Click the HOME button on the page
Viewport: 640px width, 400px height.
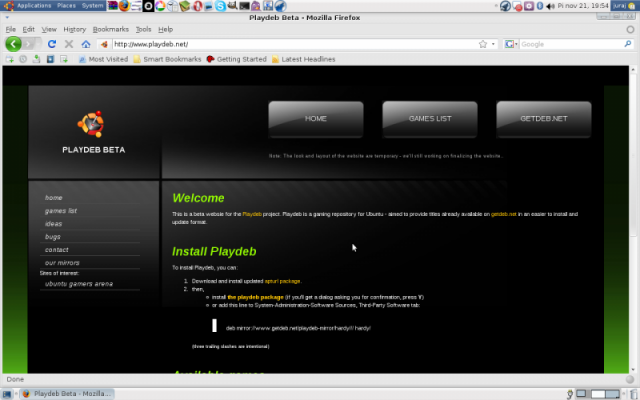click(316, 119)
